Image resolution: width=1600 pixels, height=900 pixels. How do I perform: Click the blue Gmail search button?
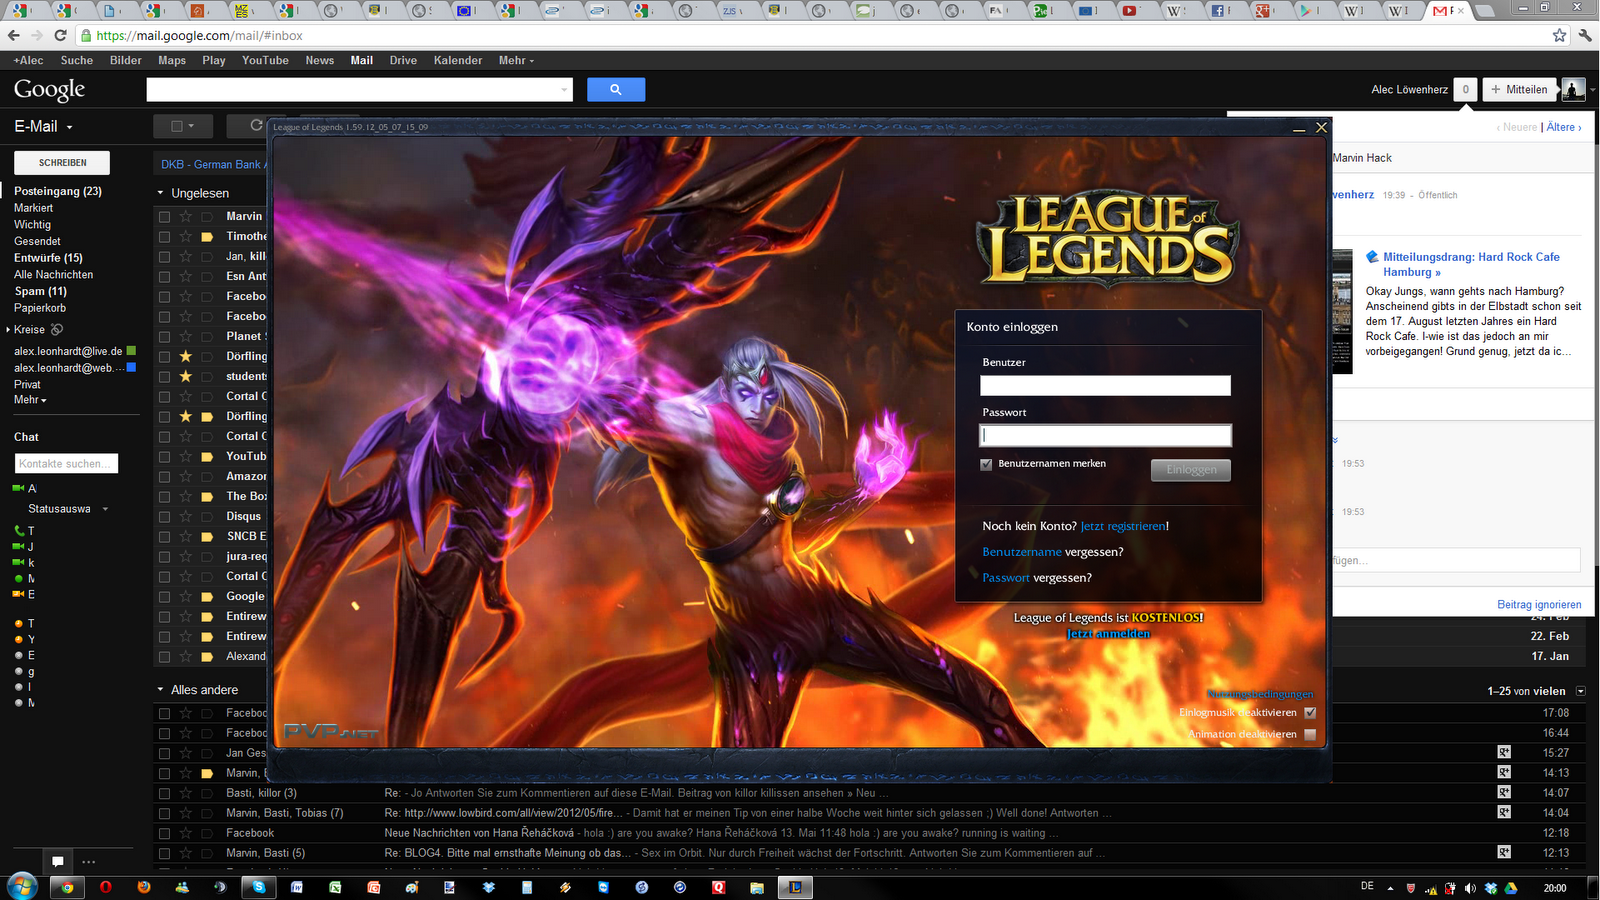616,90
